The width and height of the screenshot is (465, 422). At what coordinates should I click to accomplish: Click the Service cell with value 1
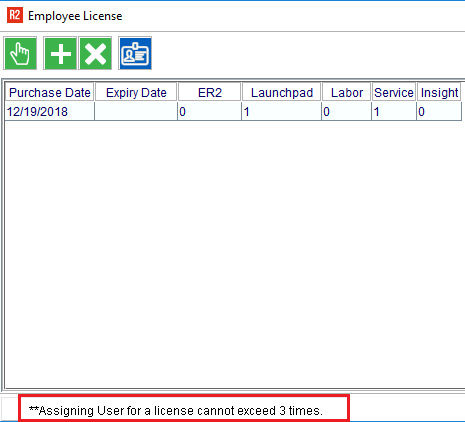click(x=394, y=111)
